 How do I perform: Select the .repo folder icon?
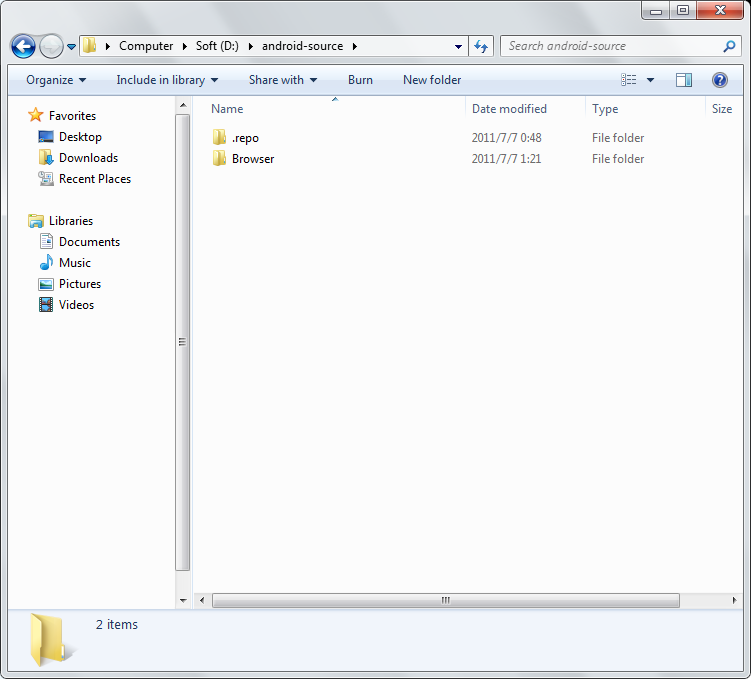coord(219,137)
